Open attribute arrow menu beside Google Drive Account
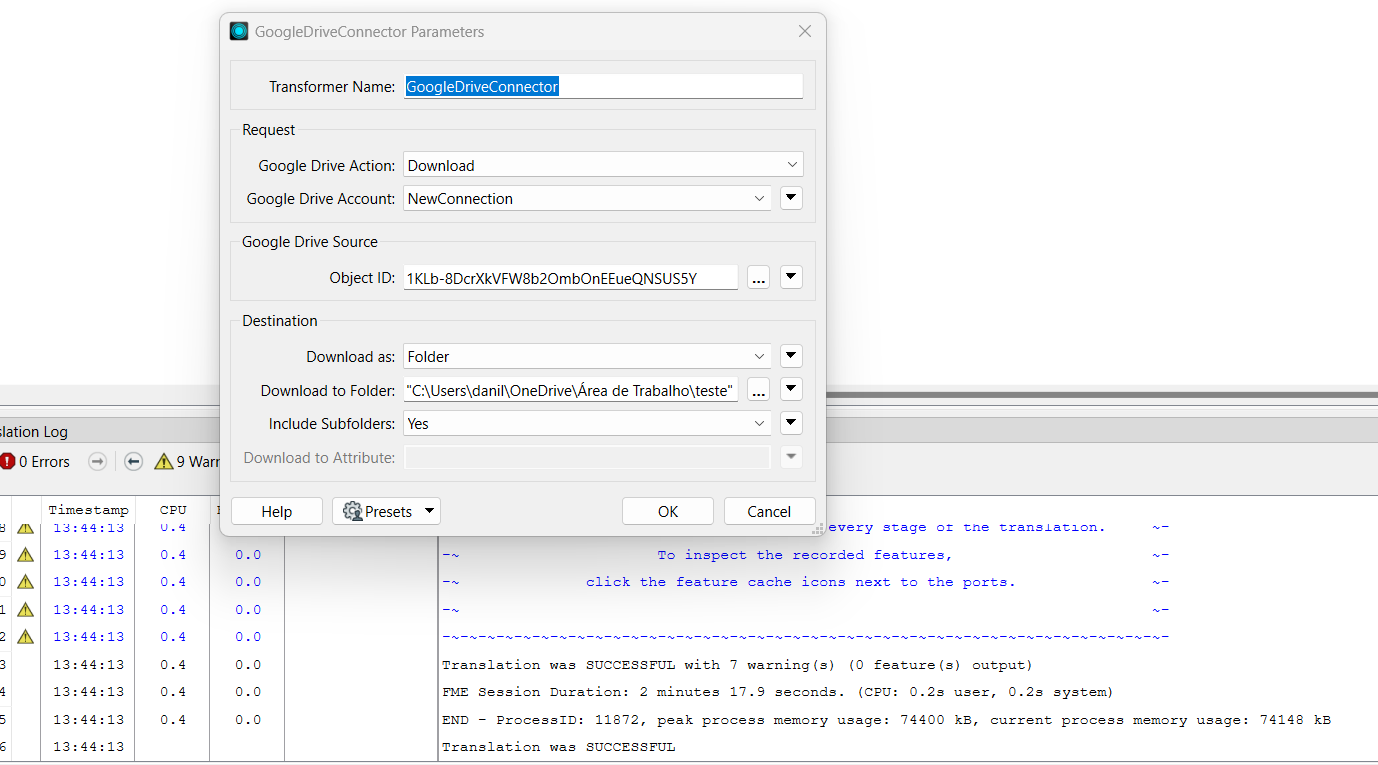This screenshot has height=765, width=1378. [791, 198]
